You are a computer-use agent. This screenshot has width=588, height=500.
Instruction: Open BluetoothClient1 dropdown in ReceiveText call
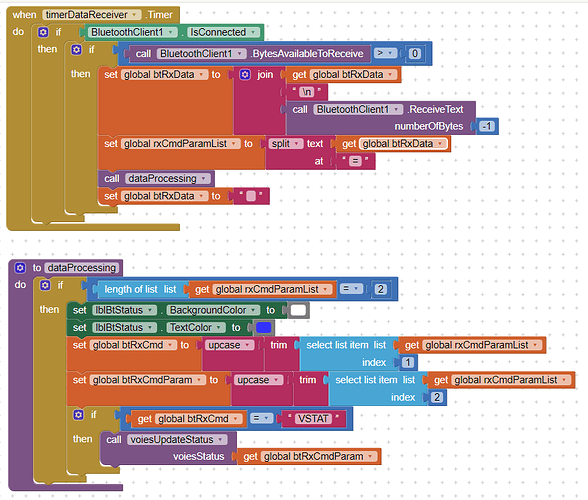pos(396,110)
